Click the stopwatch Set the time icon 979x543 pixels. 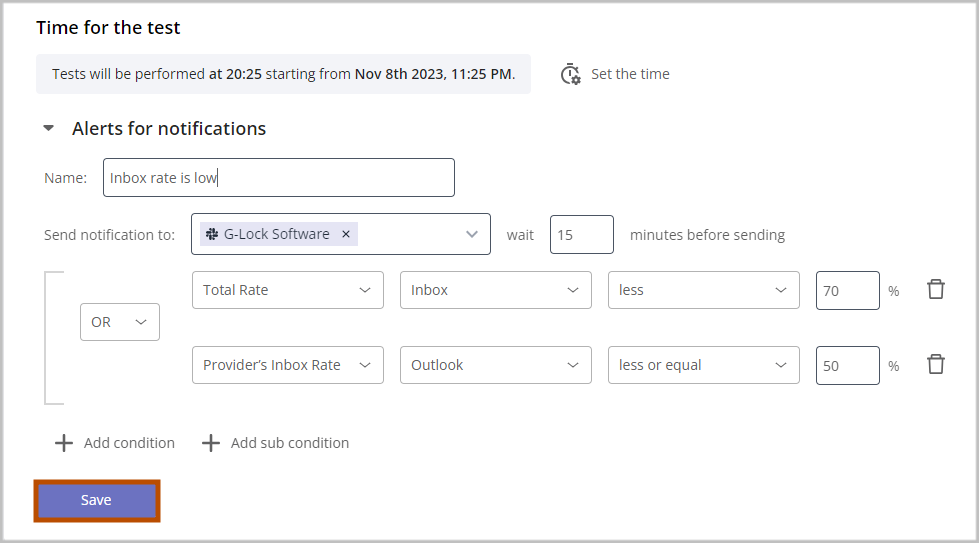(571, 74)
